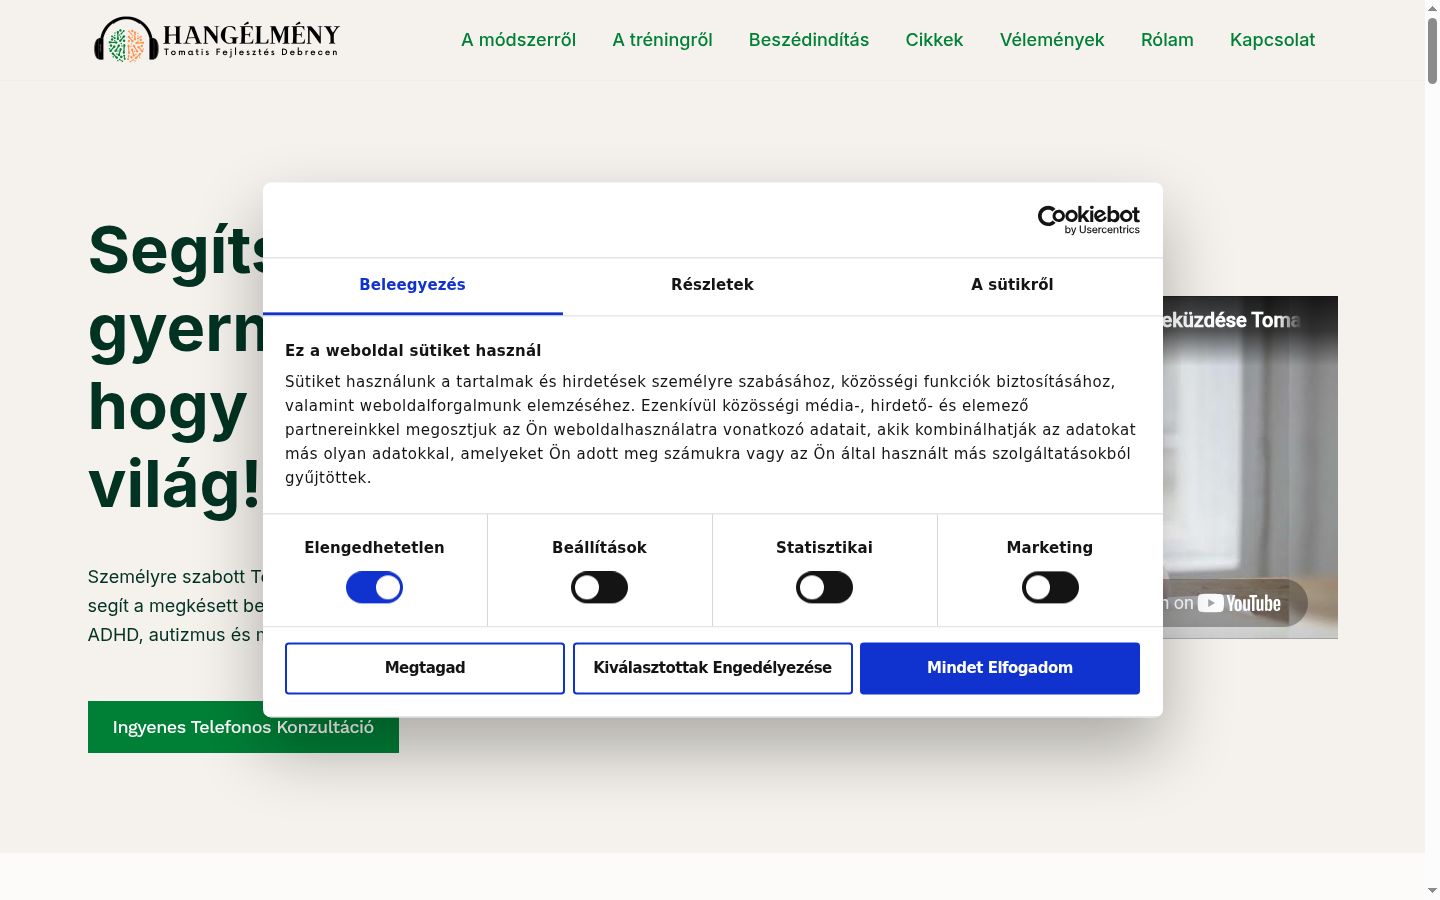Enable the Marketing cookie switch
1440x900 pixels.
tap(1050, 587)
